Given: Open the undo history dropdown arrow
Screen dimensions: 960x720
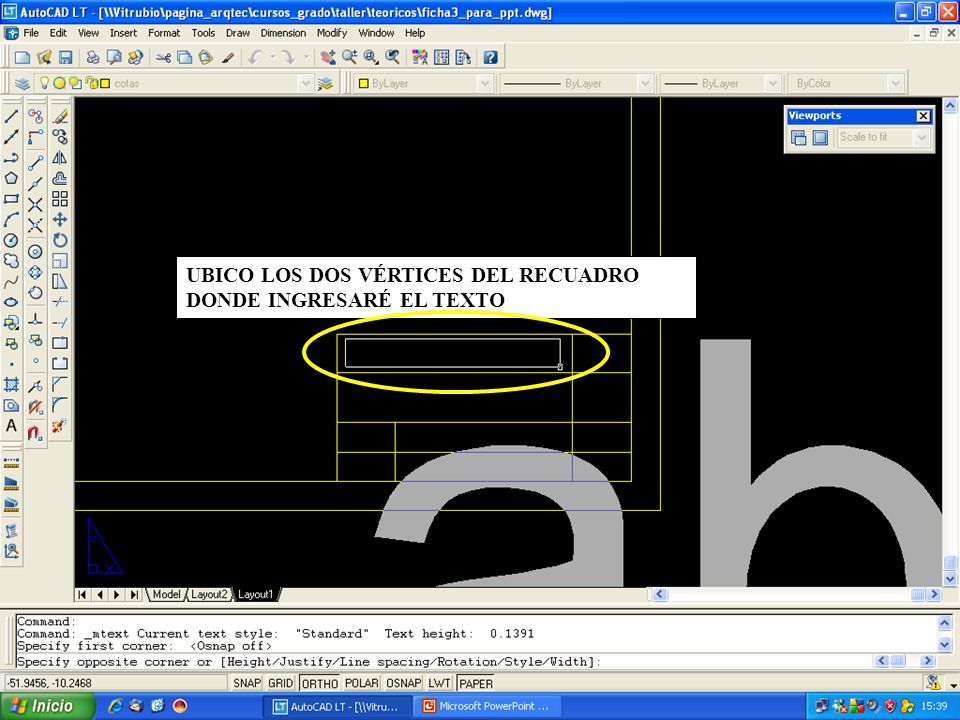Looking at the screenshot, I should tap(272, 58).
